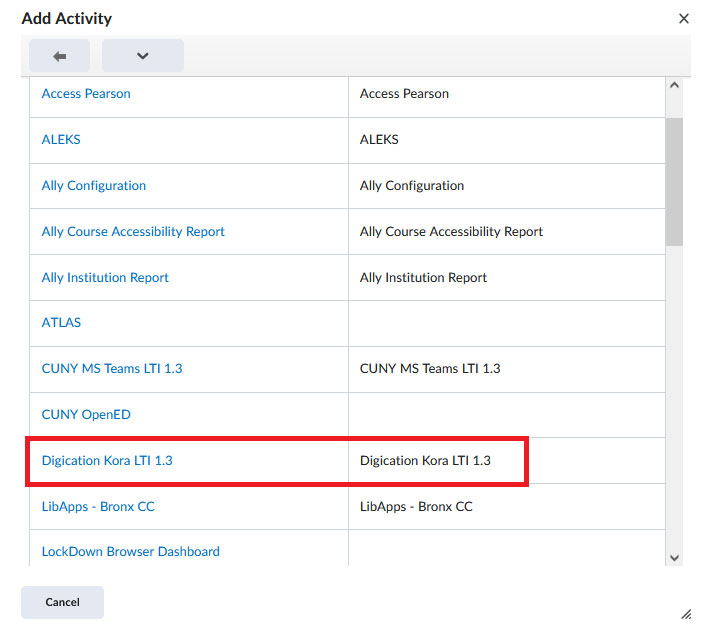Open LibApps - Bronx CC link
This screenshot has width=713, height=640.
pyautogui.click(x=98, y=507)
